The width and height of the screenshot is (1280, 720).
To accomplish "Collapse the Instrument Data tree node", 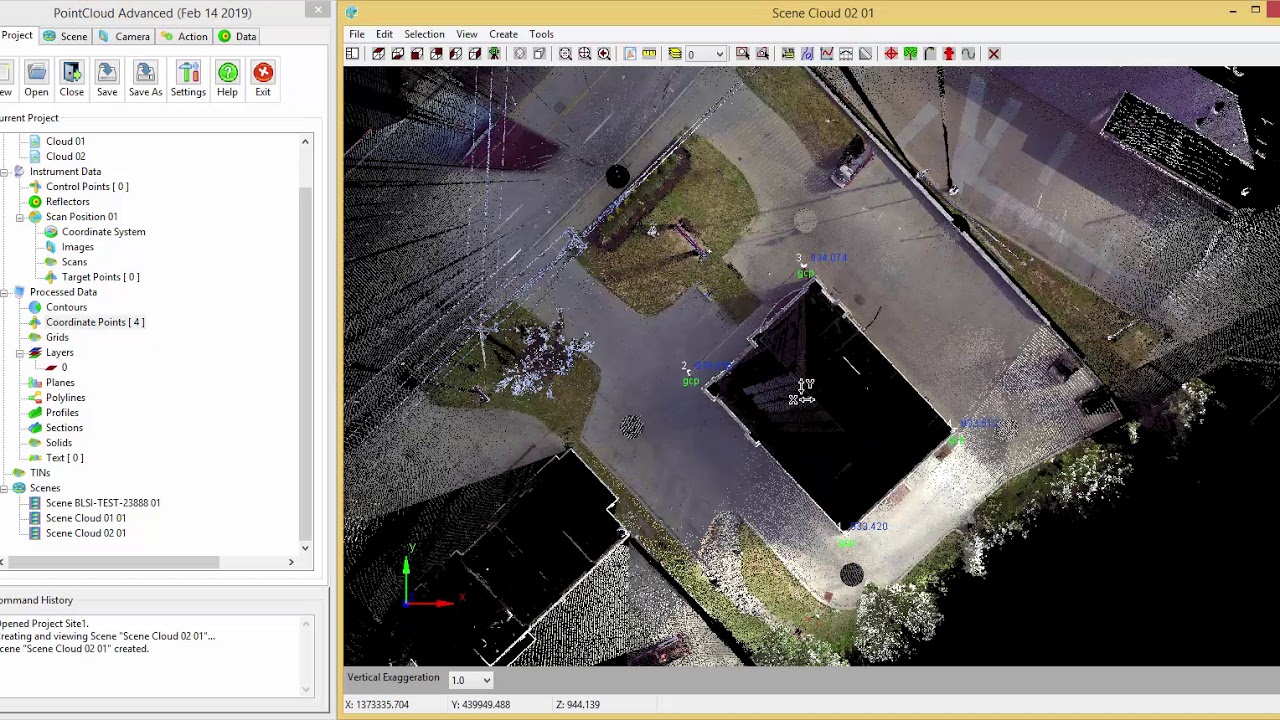I will pos(4,172).
